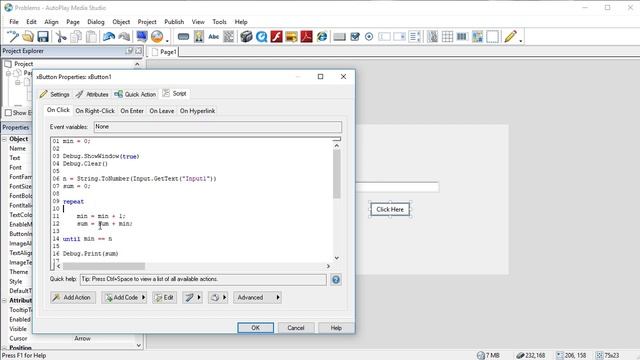Click the yellow pencil toolbar icon

tap(510, 37)
